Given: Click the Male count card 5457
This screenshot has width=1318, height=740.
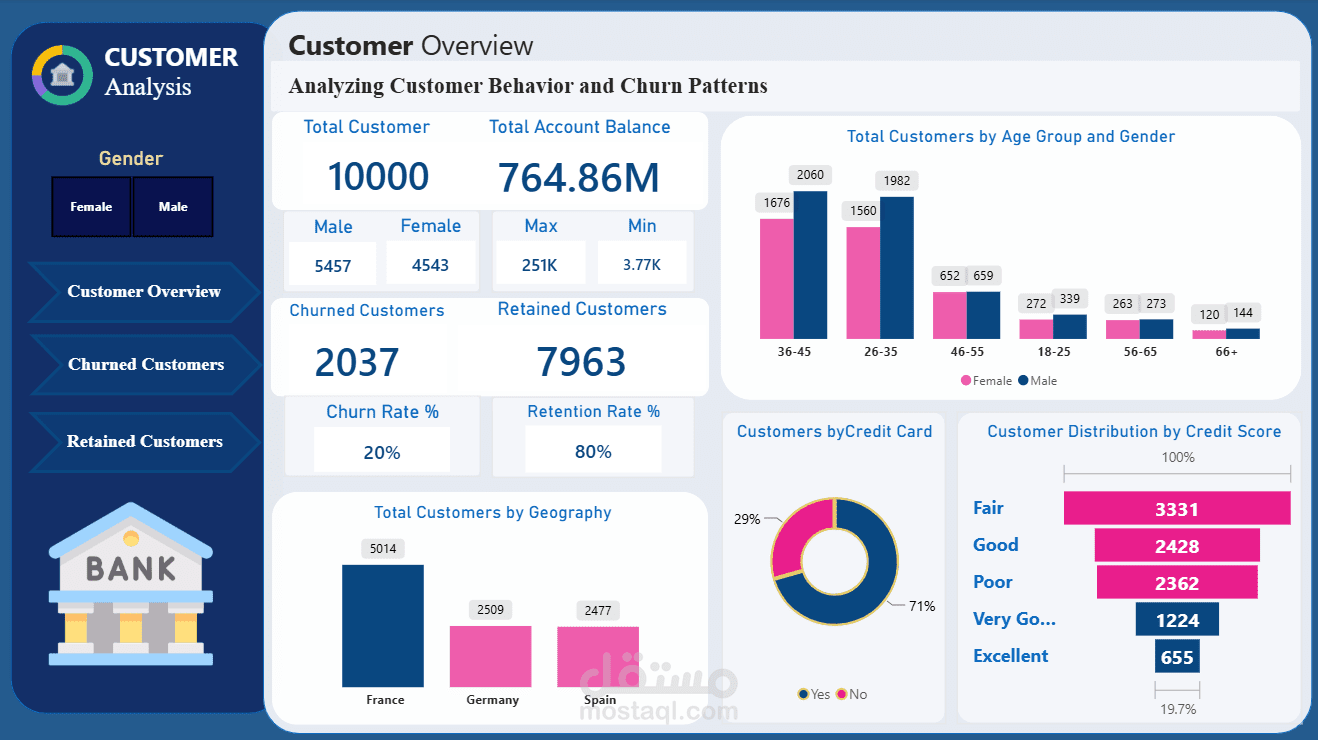Looking at the screenshot, I should tap(333, 265).
